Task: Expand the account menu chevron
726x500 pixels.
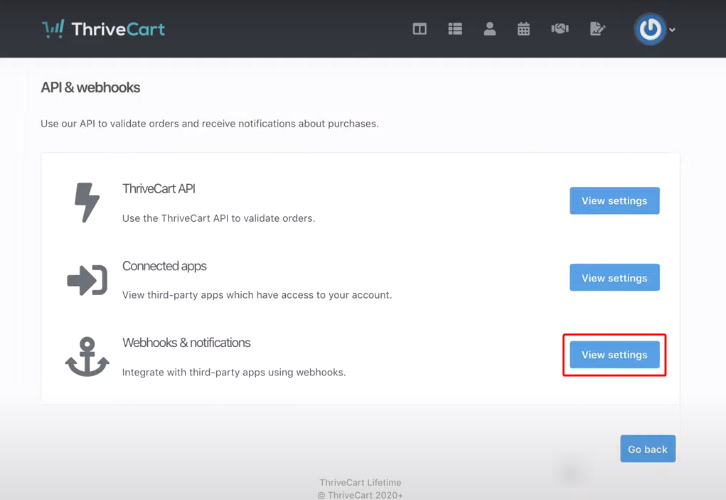Action: (672, 30)
